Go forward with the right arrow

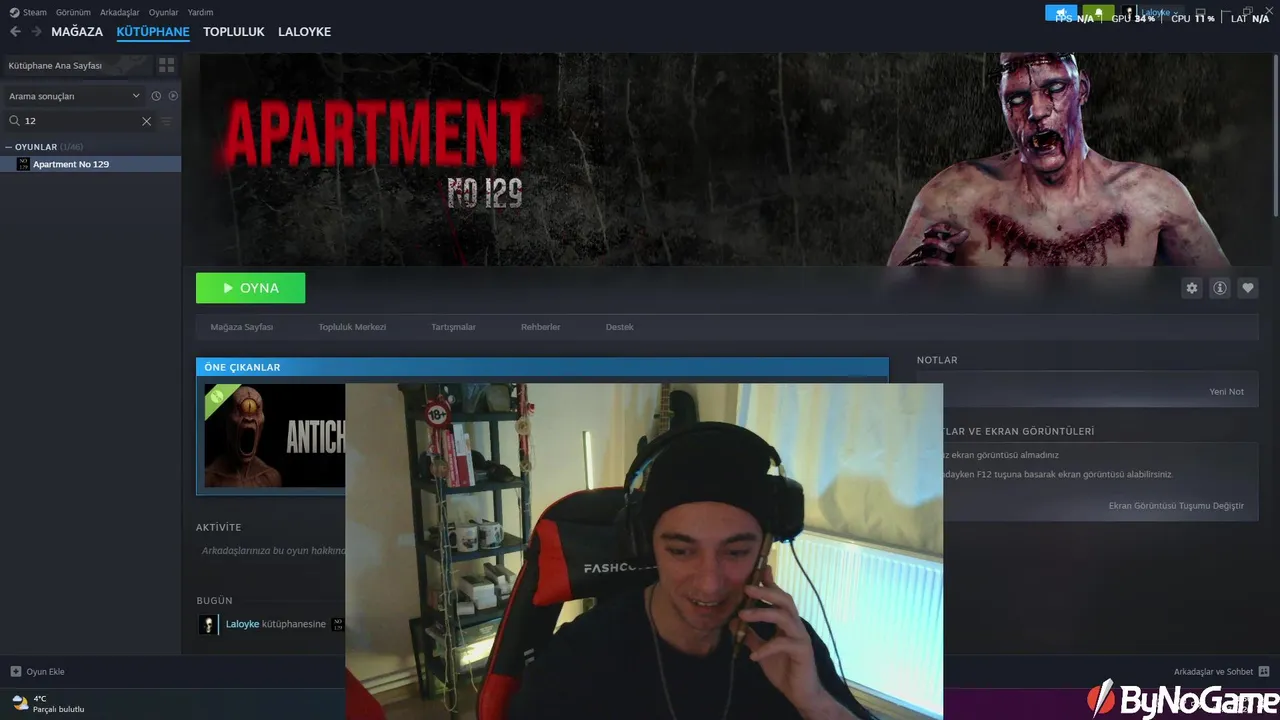click(36, 32)
